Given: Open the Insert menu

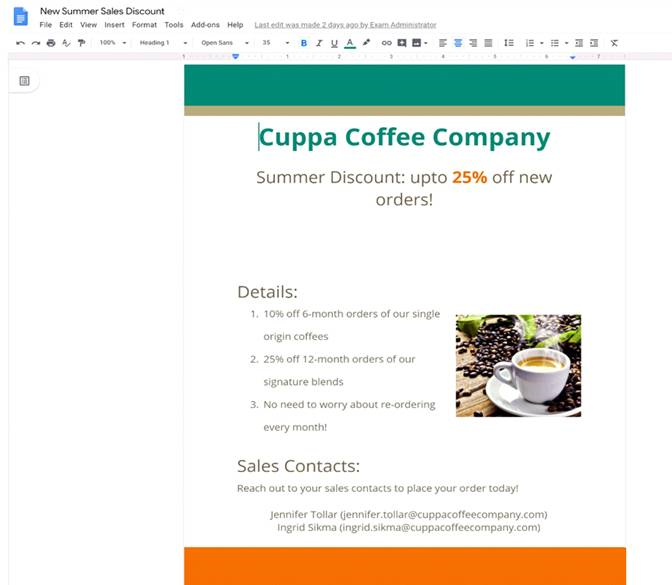Looking at the screenshot, I should pos(115,25).
